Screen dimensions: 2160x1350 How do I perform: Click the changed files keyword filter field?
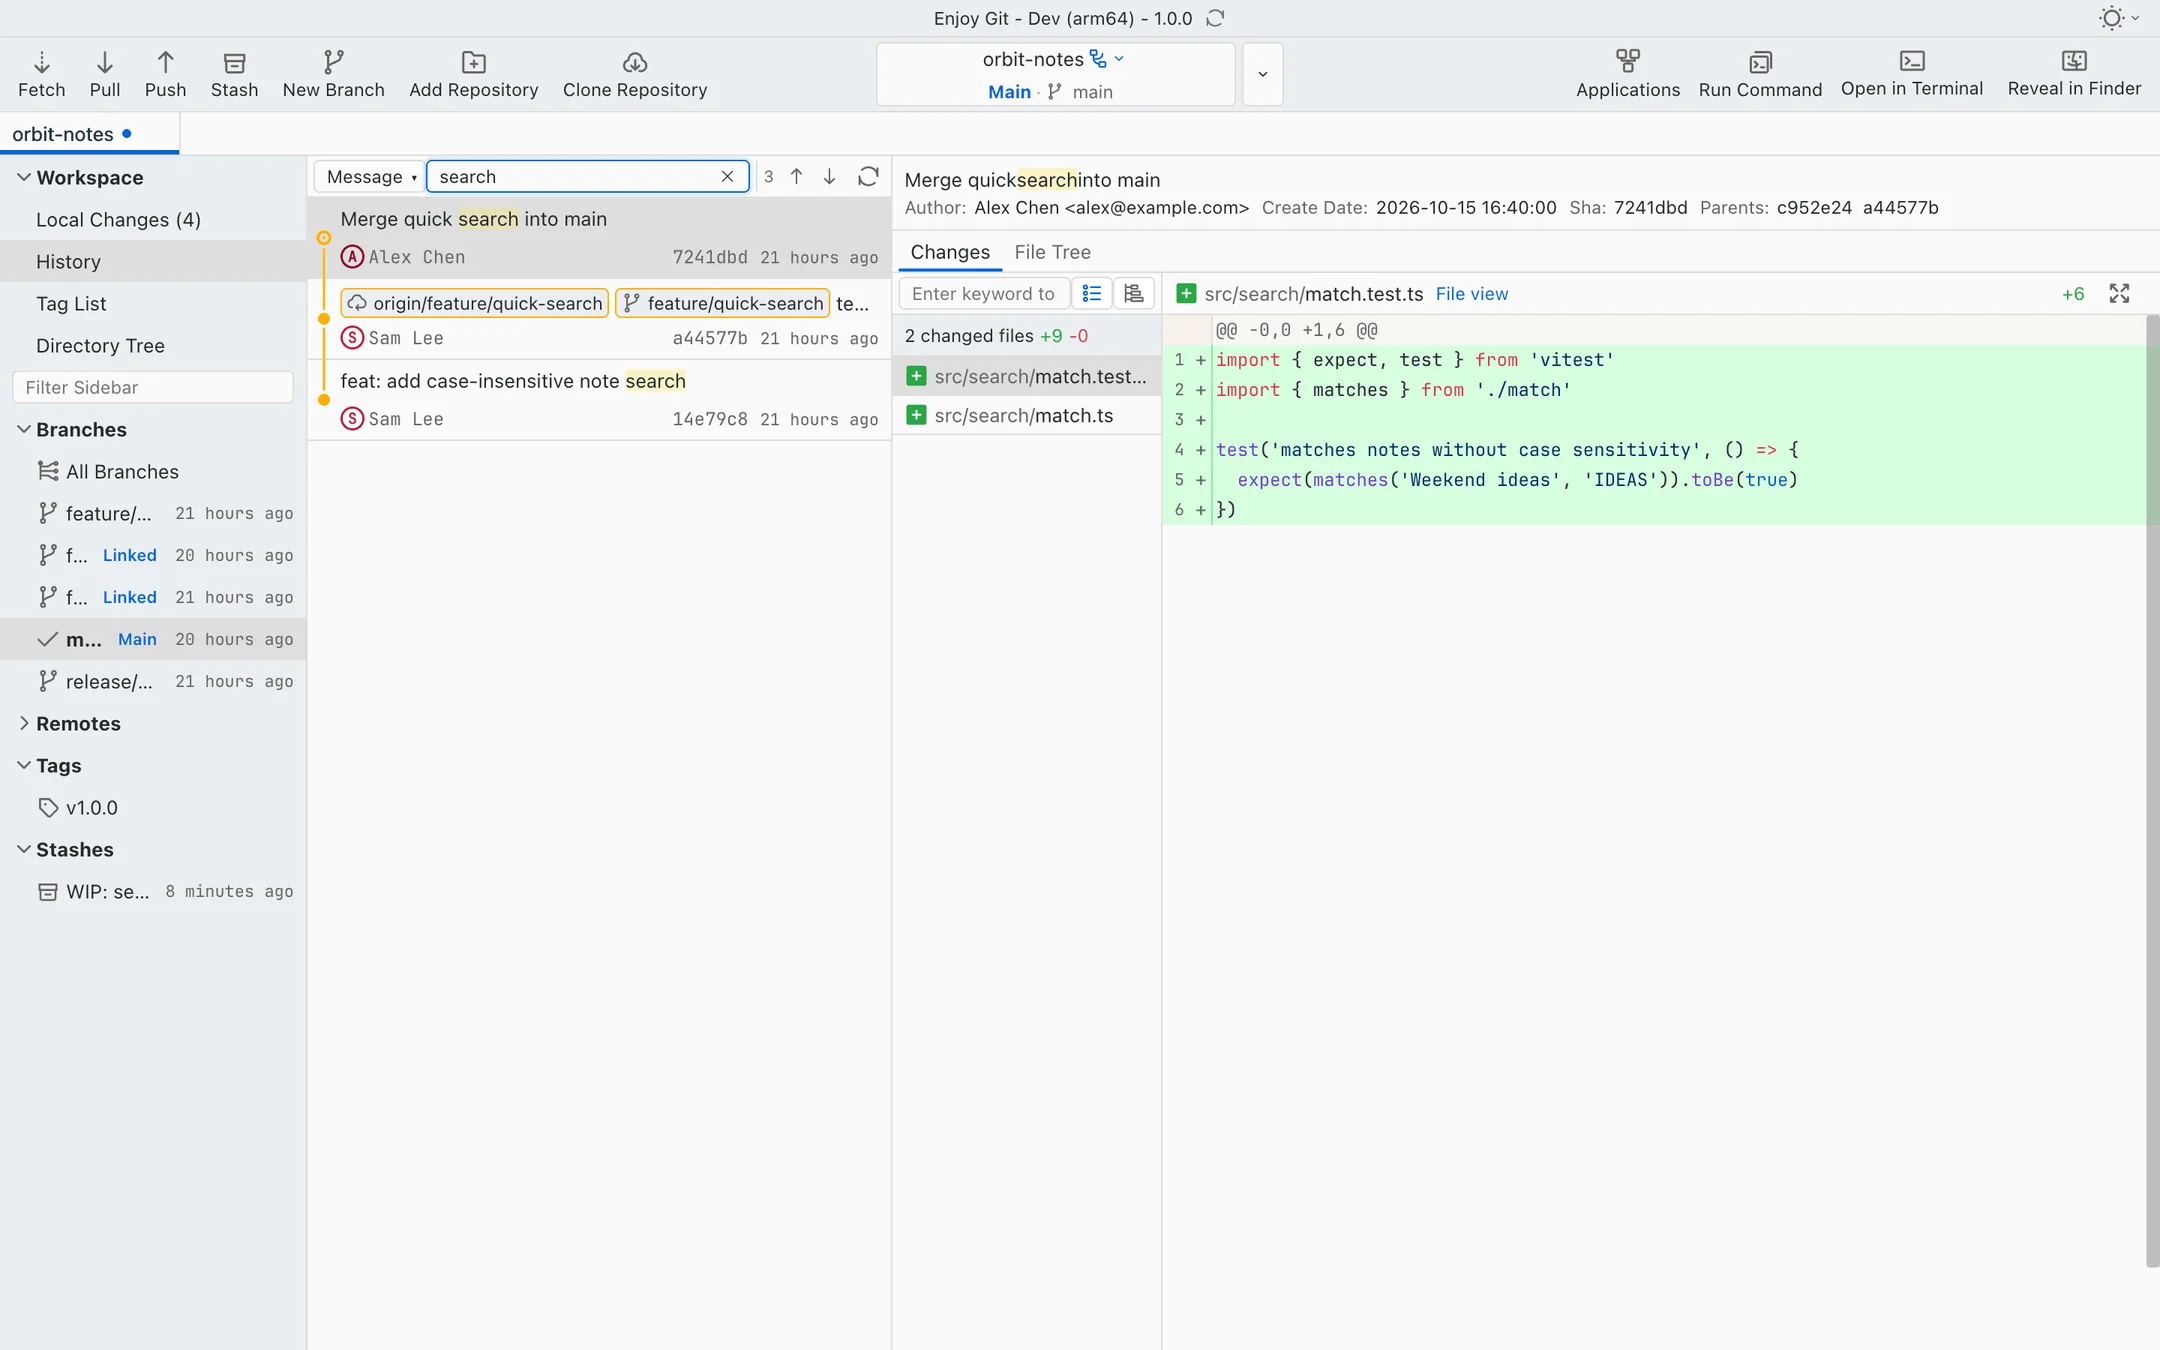pos(983,293)
